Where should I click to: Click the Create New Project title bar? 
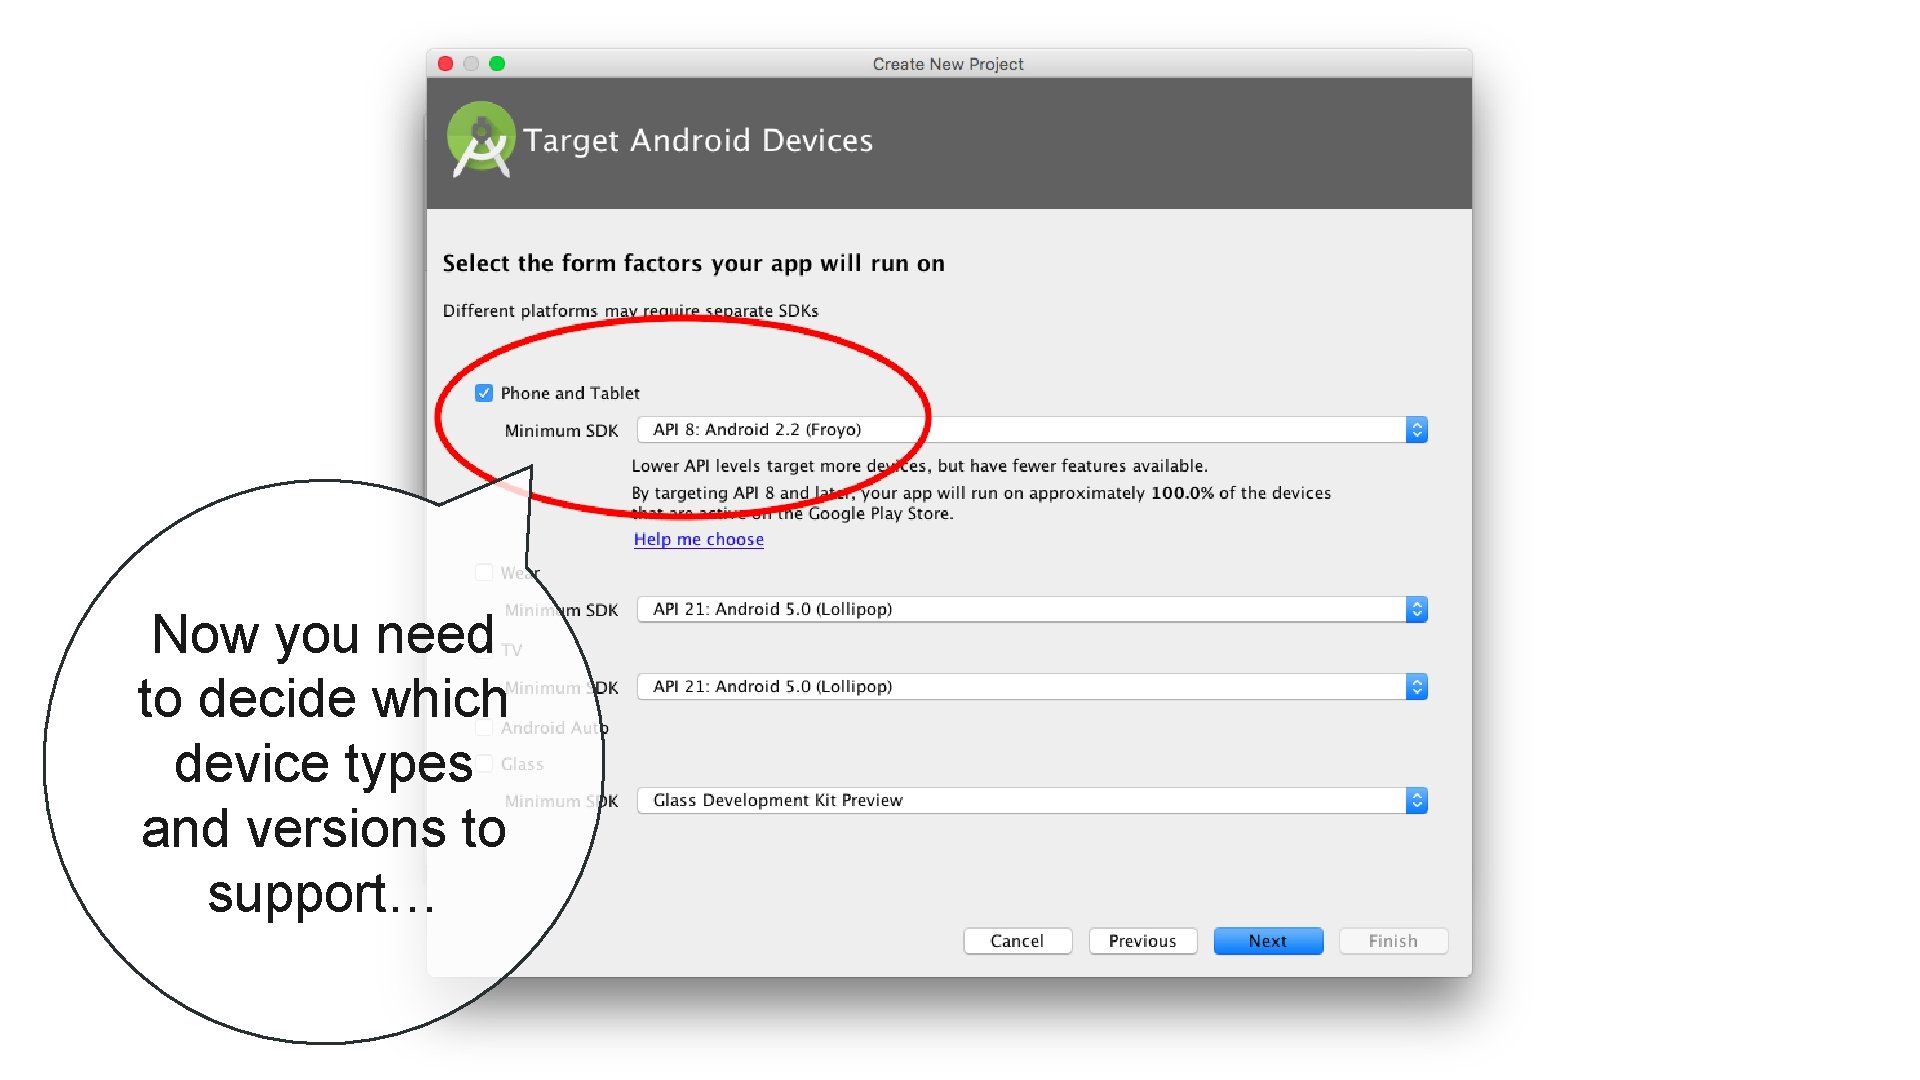tap(948, 64)
